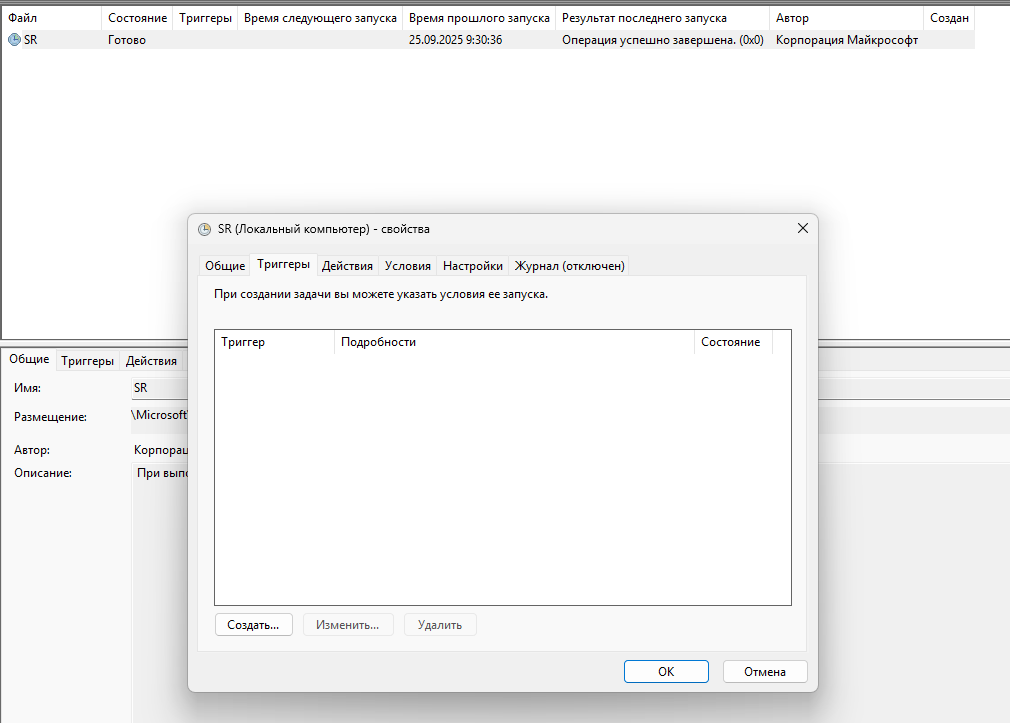Click the Создать... button
This screenshot has width=1010, height=723.
pyautogui.click(x=253, y=625)
